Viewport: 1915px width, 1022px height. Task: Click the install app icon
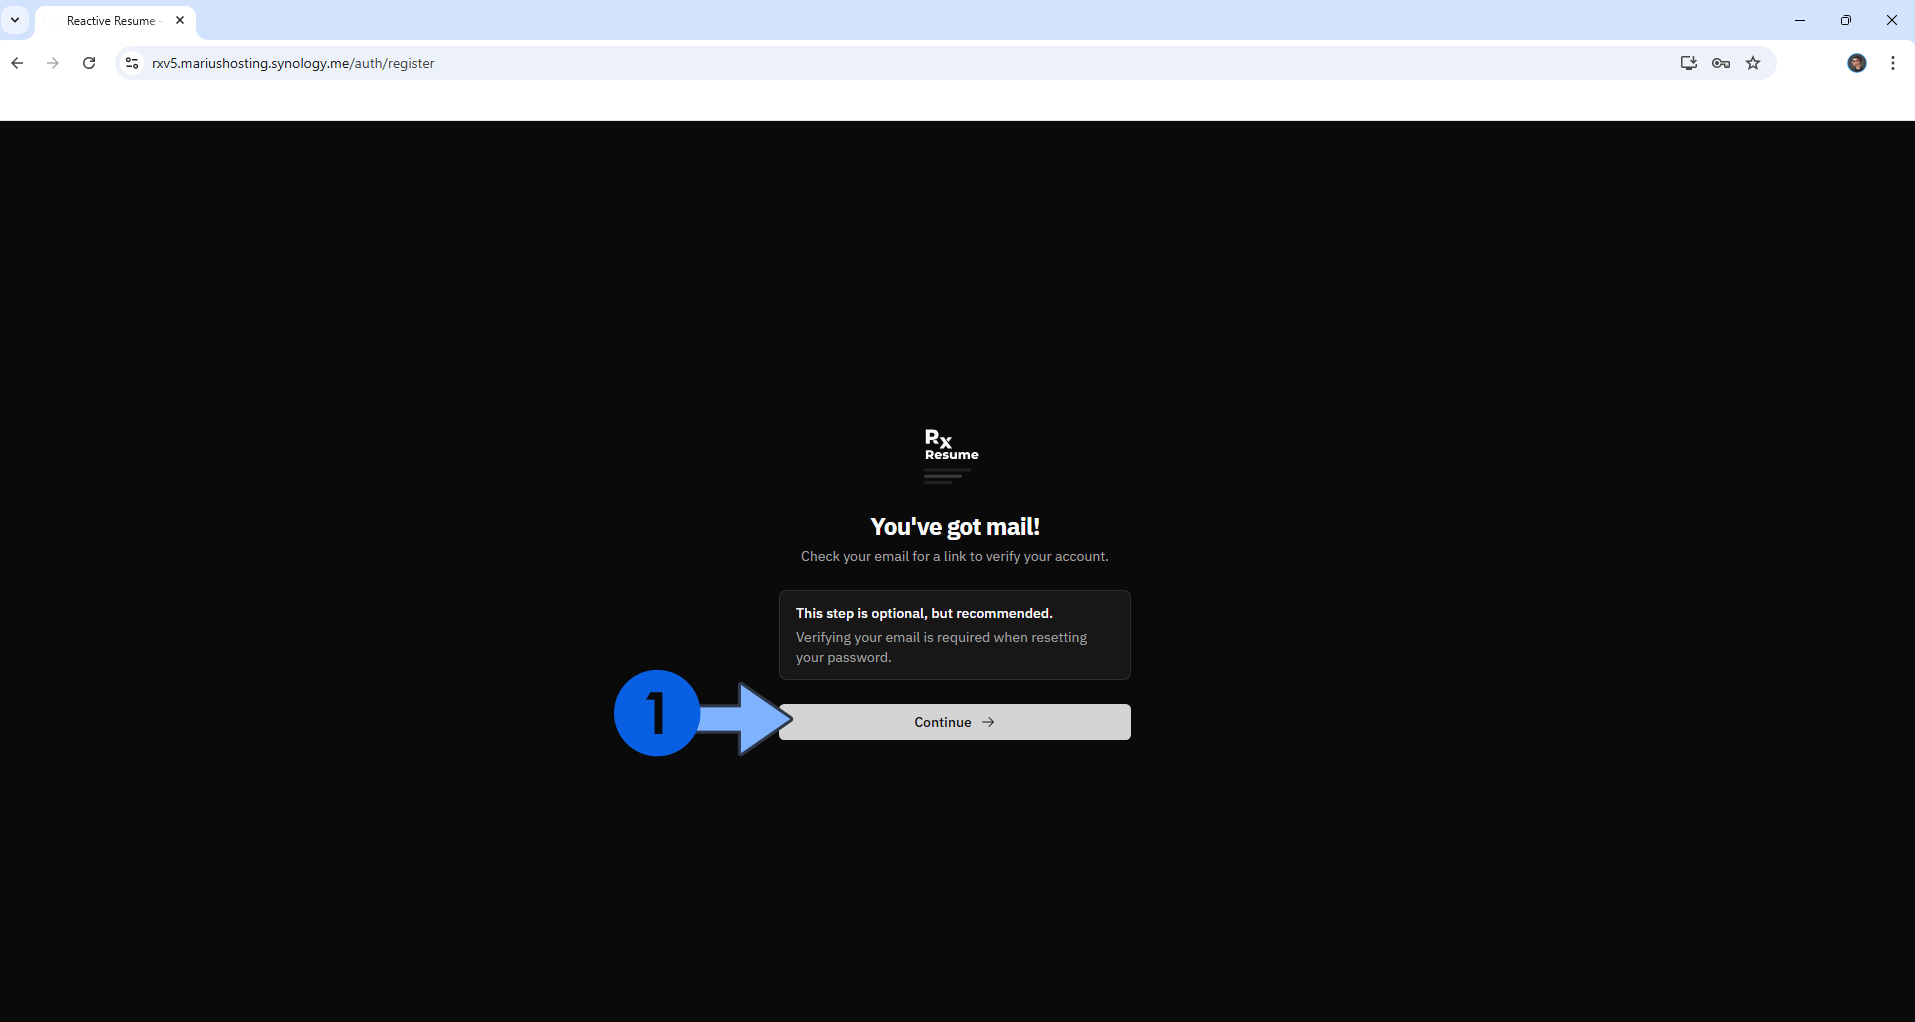[1688, 63]
